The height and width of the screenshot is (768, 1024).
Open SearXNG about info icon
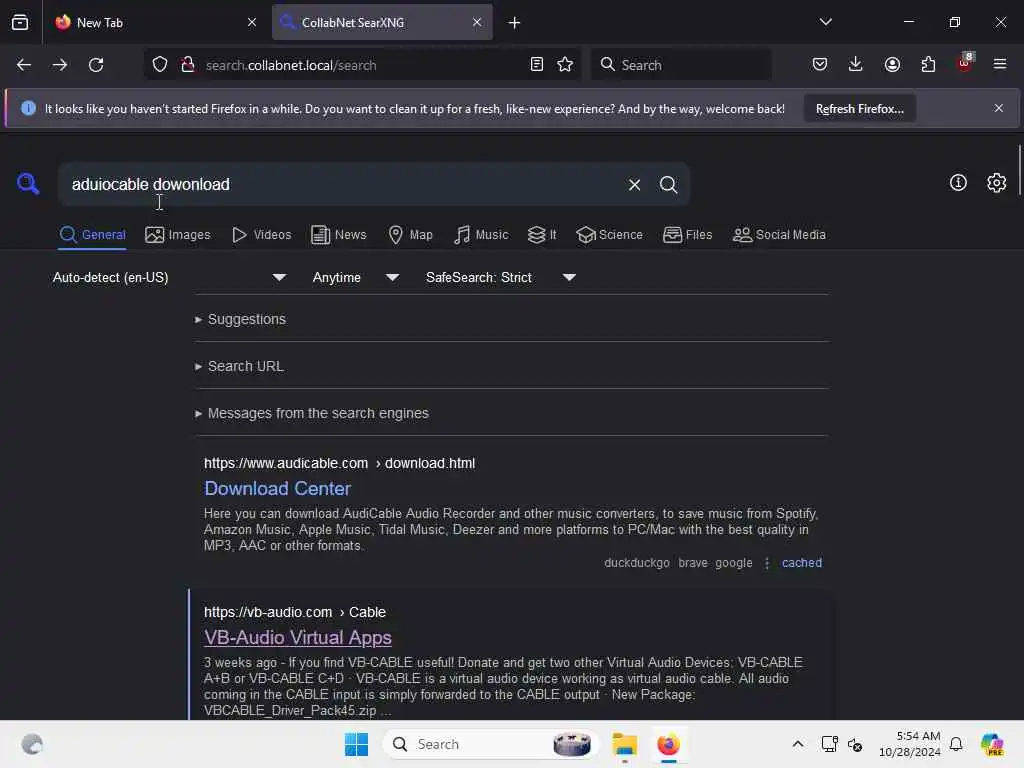click(x=958, y=183)
